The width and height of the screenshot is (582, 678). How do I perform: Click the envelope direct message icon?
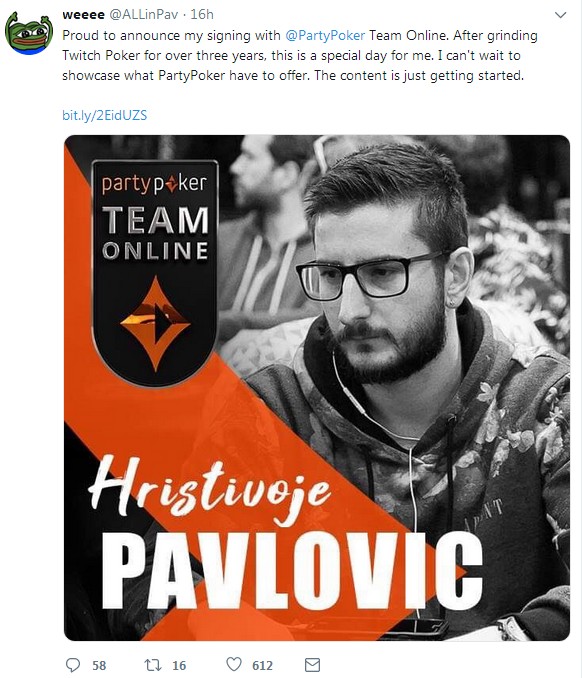(x=313, y=665)
